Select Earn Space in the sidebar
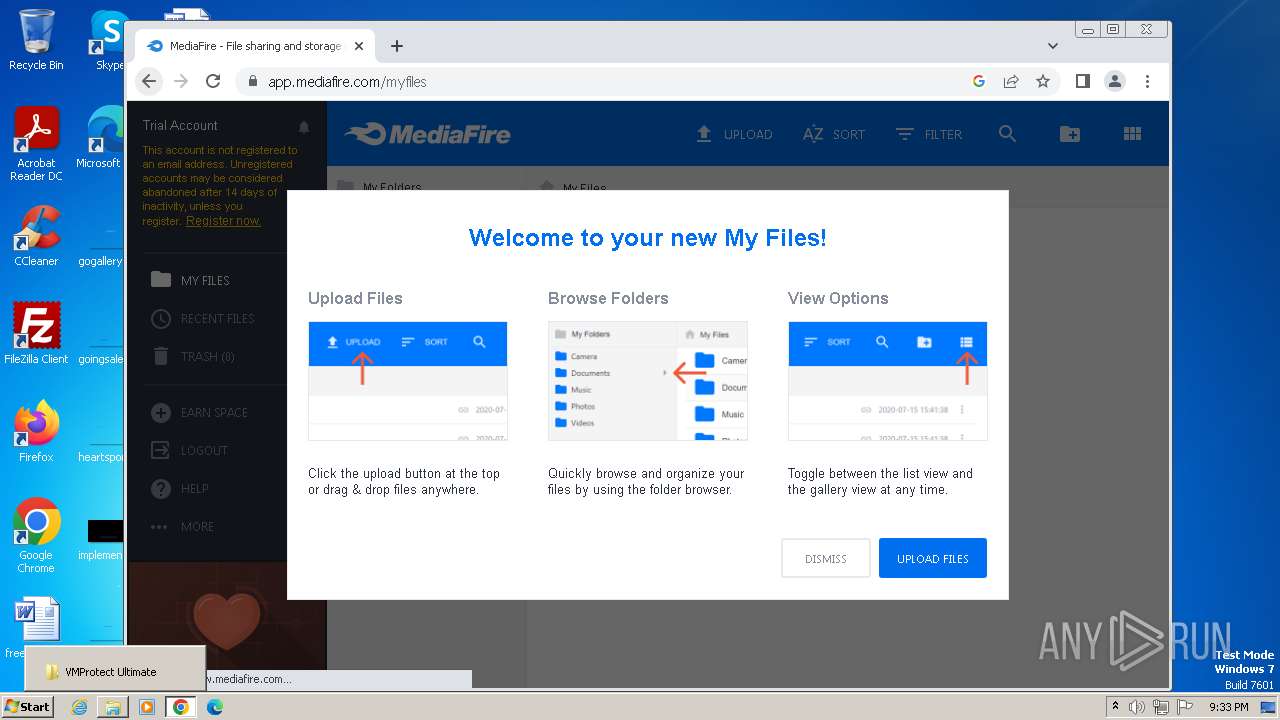The height and width of the screenshot is (720, 1280). 198,412
